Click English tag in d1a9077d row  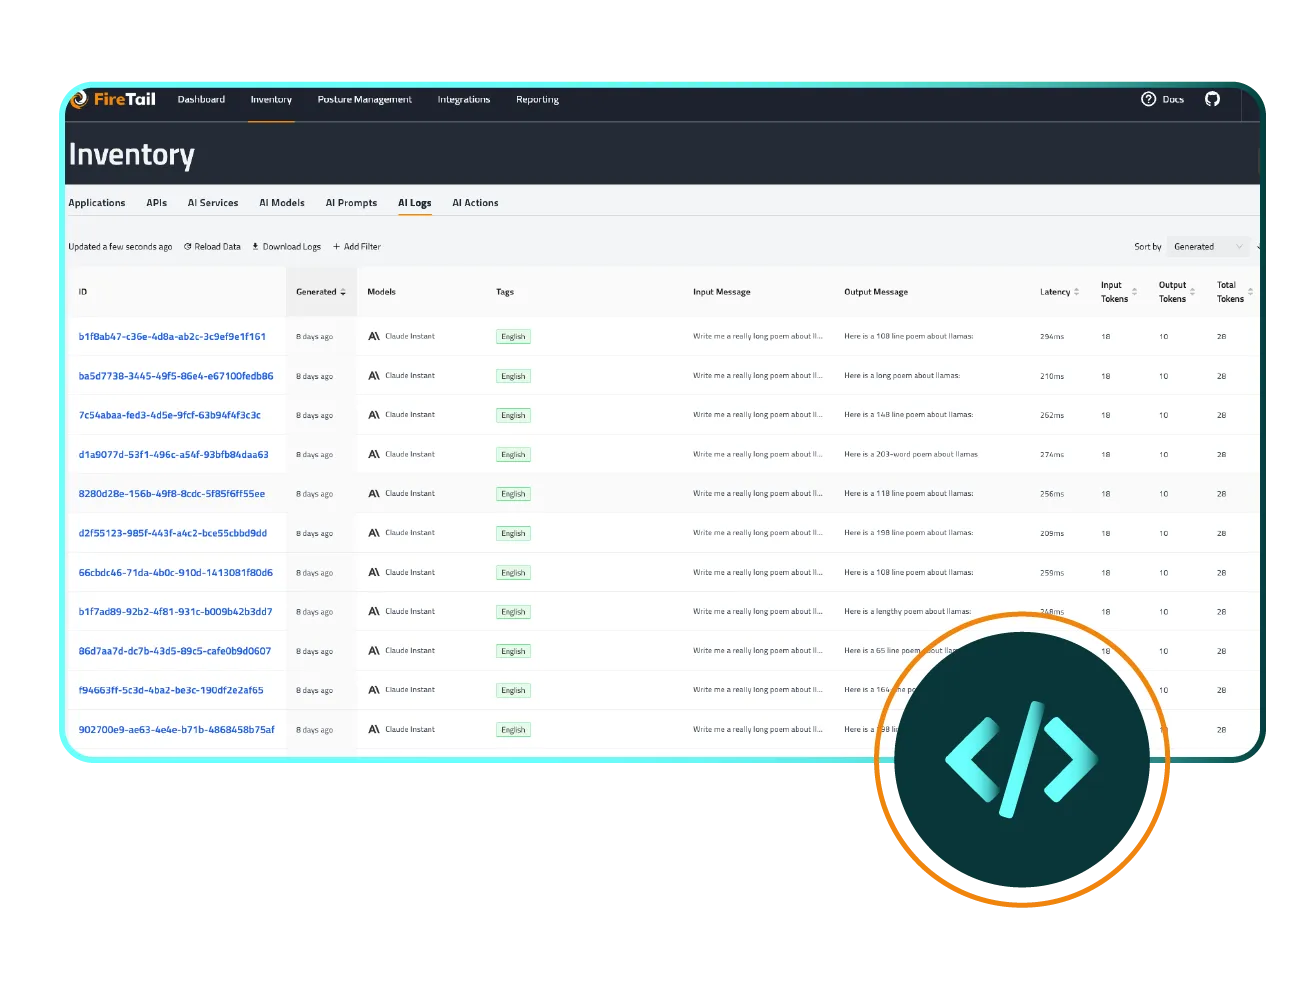point(513,455)
